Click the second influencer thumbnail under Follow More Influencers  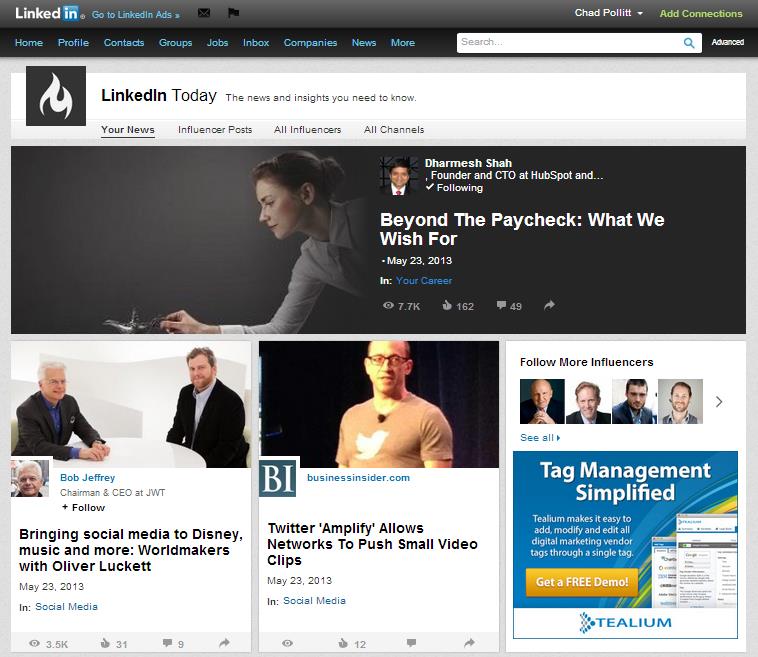588,401
